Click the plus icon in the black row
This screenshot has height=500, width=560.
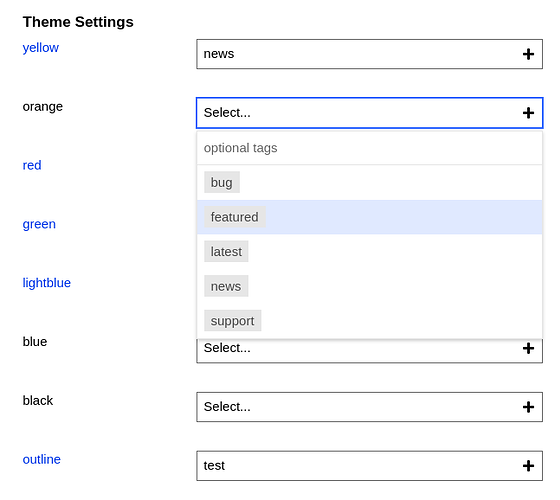pos(528,407)
